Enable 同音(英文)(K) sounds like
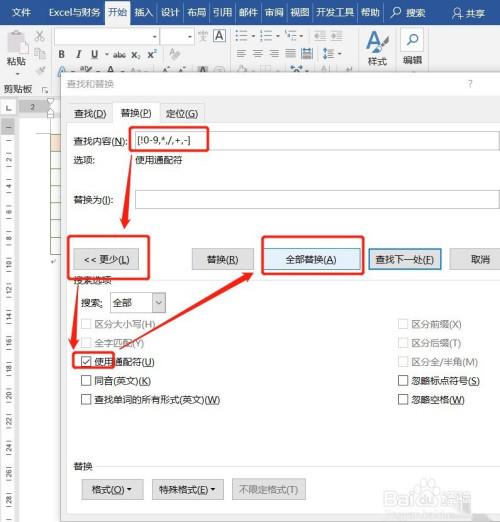500x522 pixels. [86, 380]
